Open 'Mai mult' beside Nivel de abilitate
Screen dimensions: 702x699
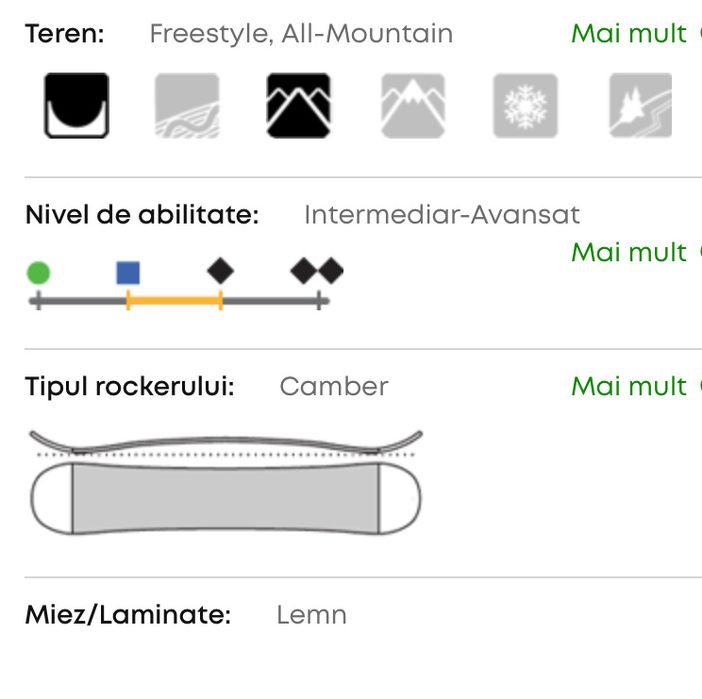coord(629,252)
